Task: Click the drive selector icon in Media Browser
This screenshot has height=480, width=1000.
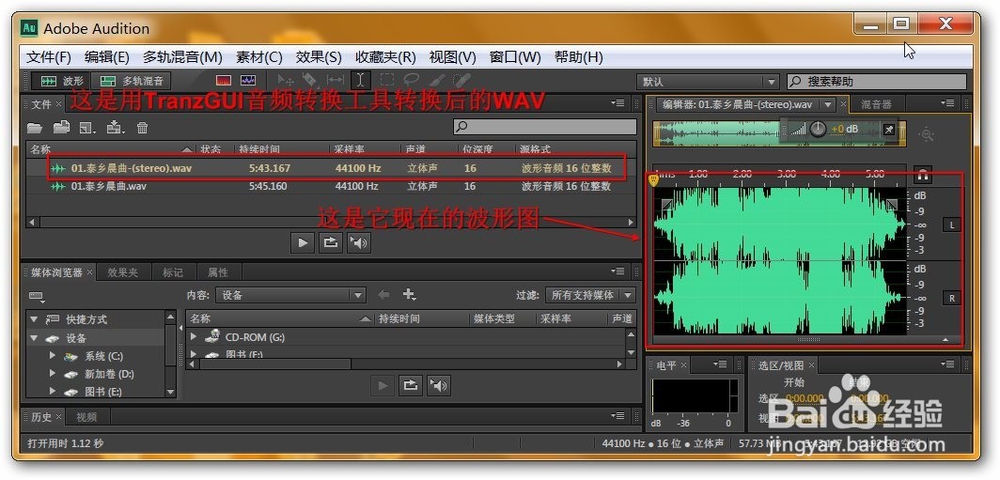Action: [x=36, y=296]
